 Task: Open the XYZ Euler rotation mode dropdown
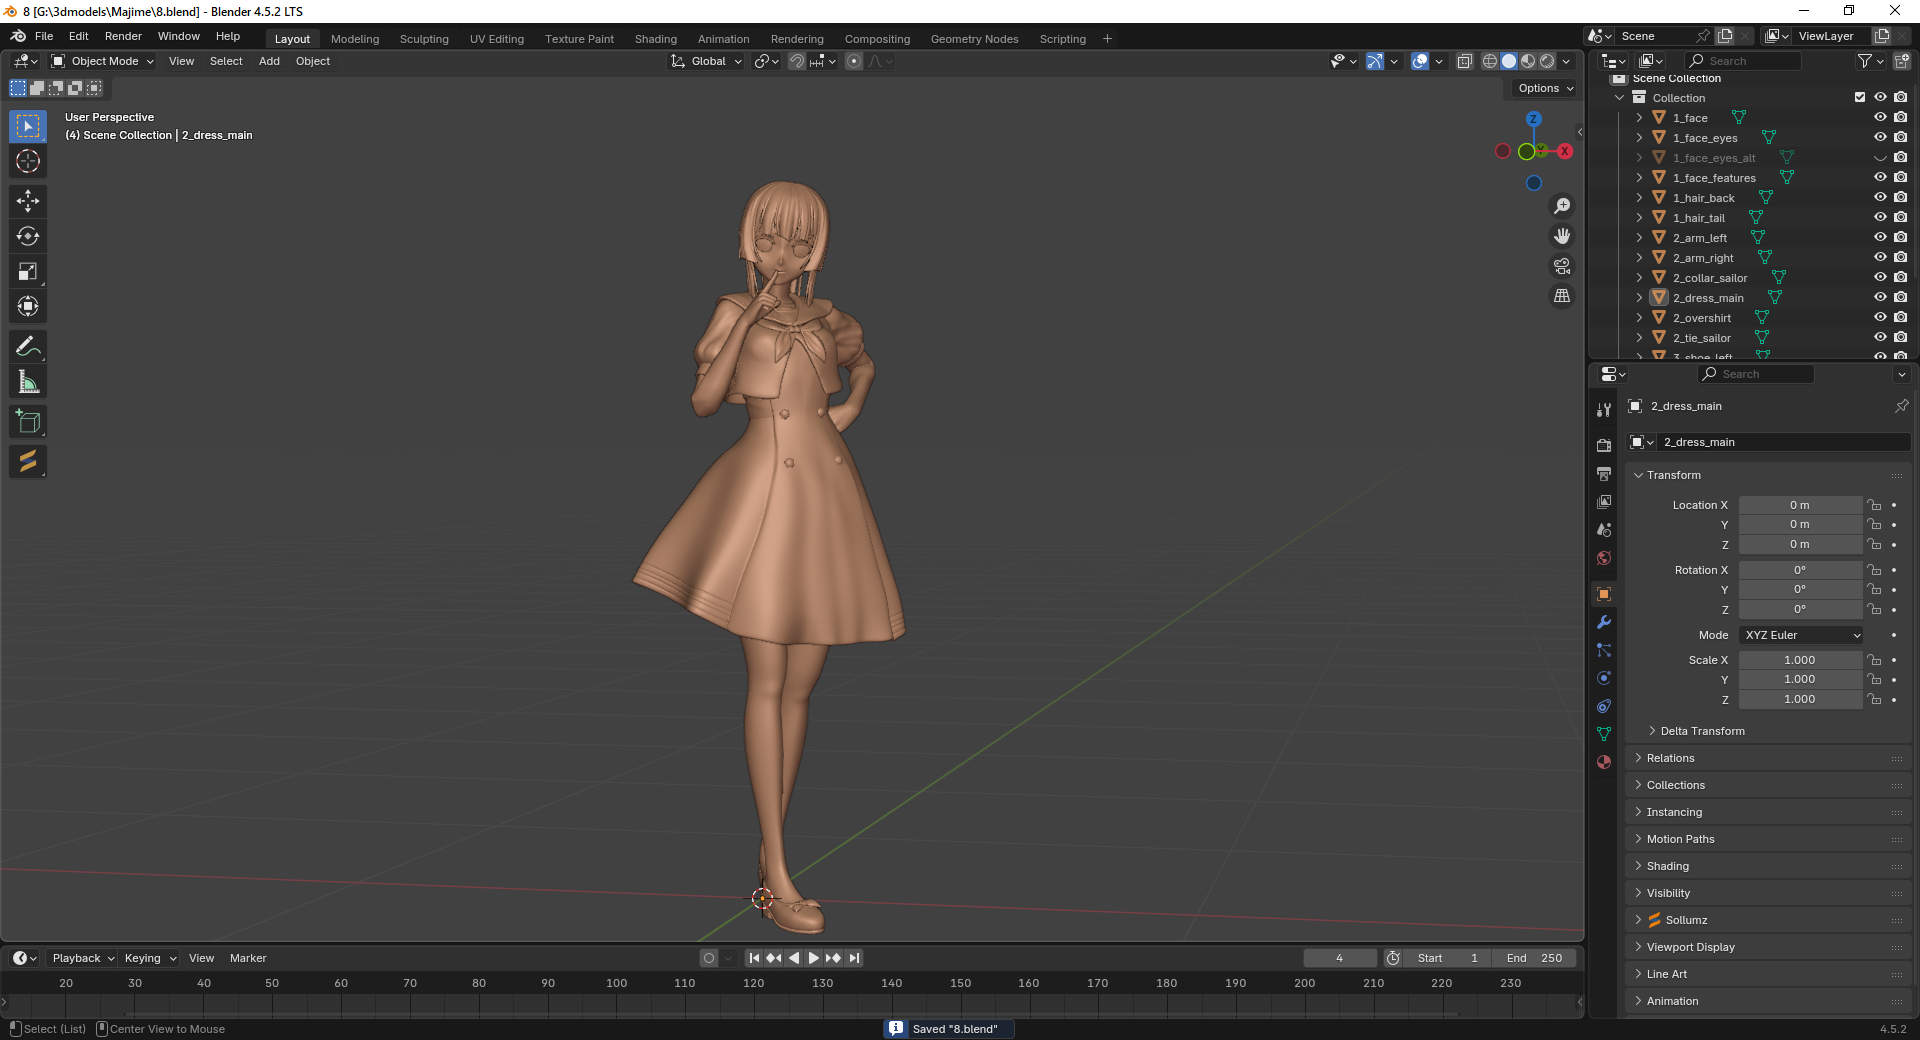[x=1801, y=635]
